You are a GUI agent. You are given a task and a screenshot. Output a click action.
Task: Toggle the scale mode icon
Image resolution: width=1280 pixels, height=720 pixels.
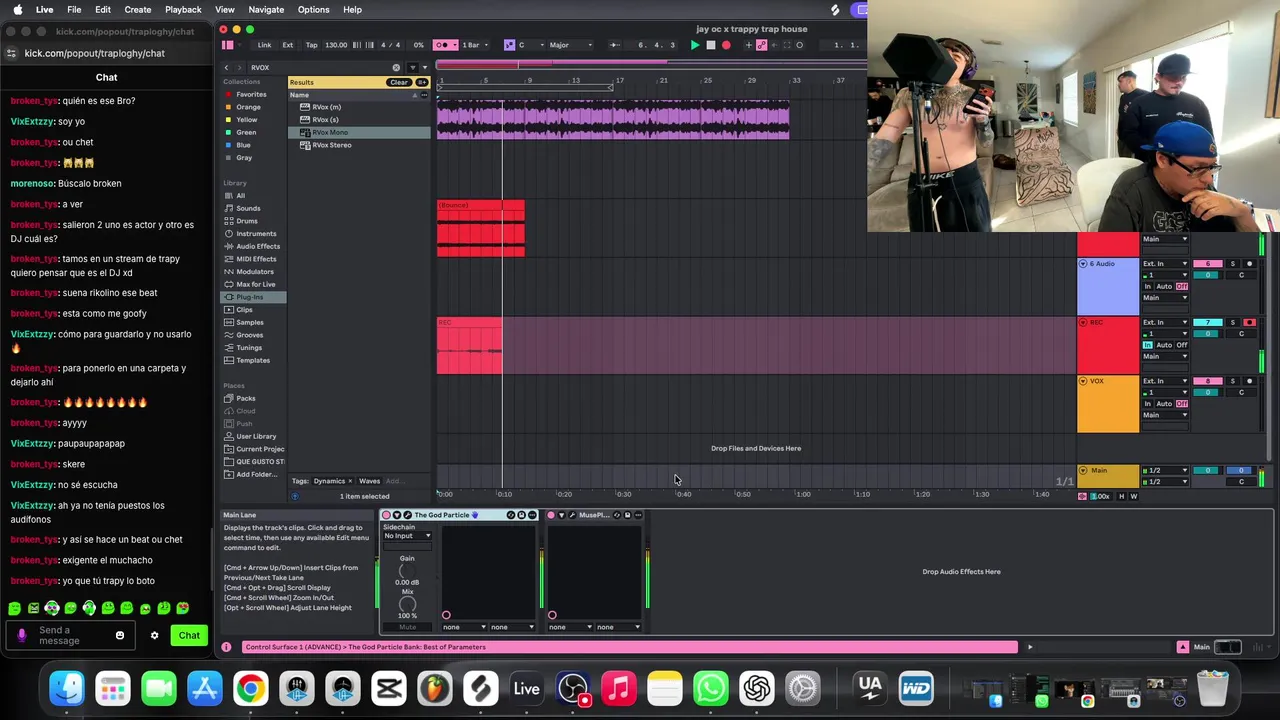point(509,45)
